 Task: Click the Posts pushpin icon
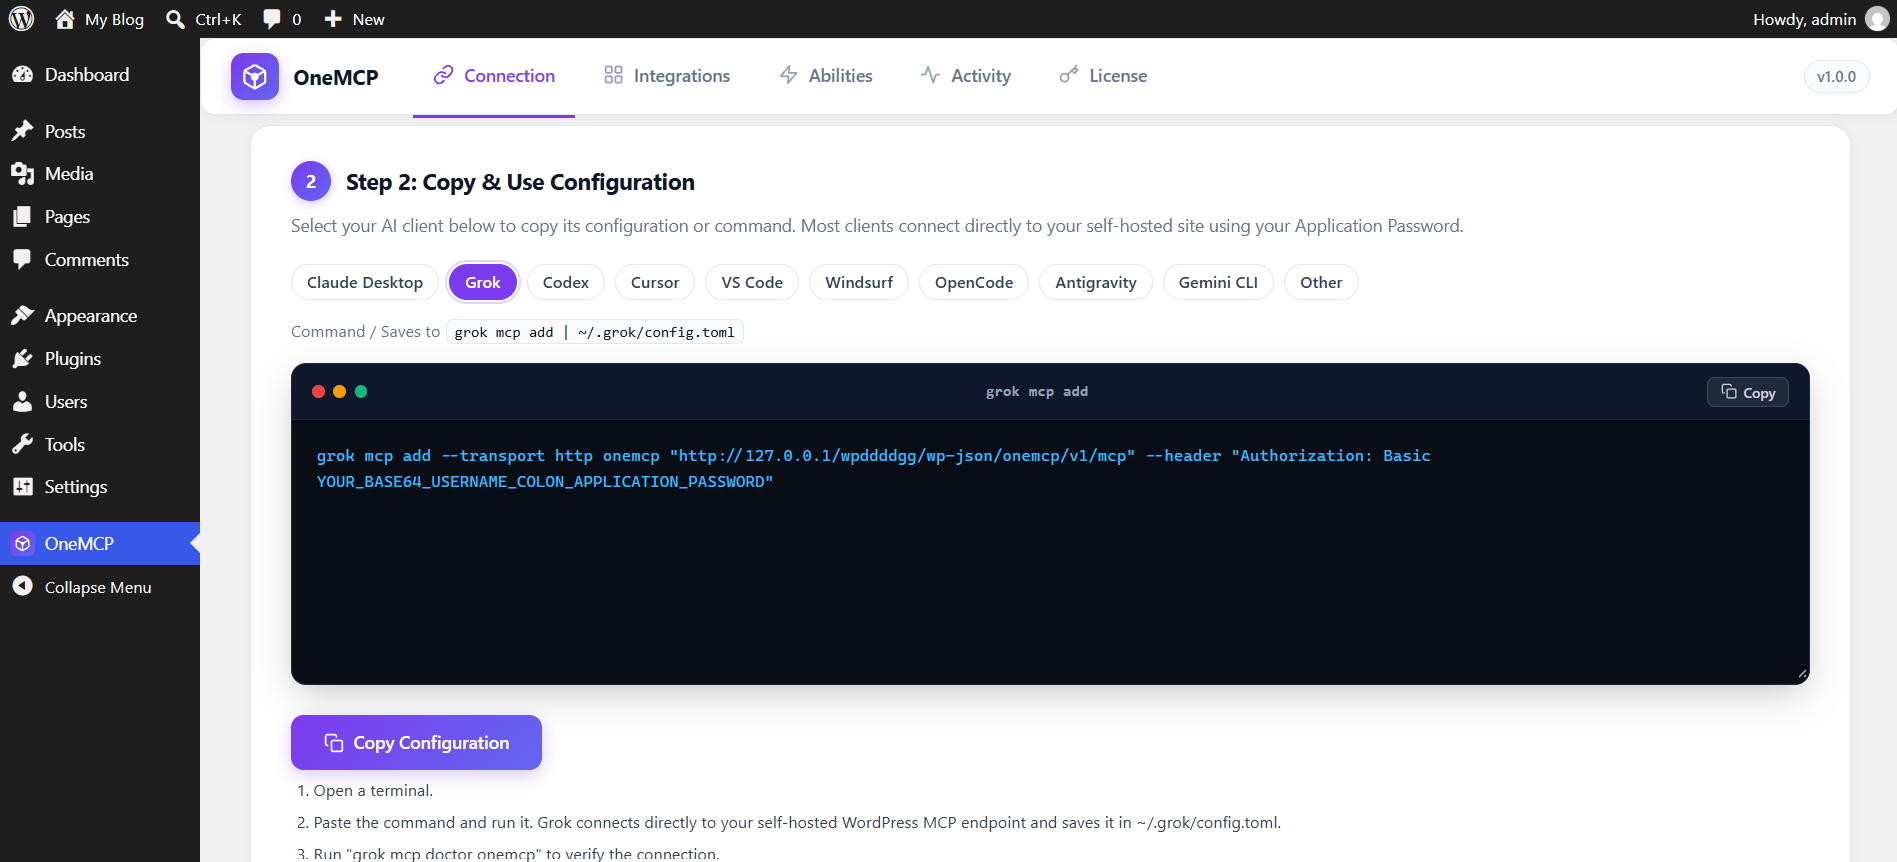point(22,131)
